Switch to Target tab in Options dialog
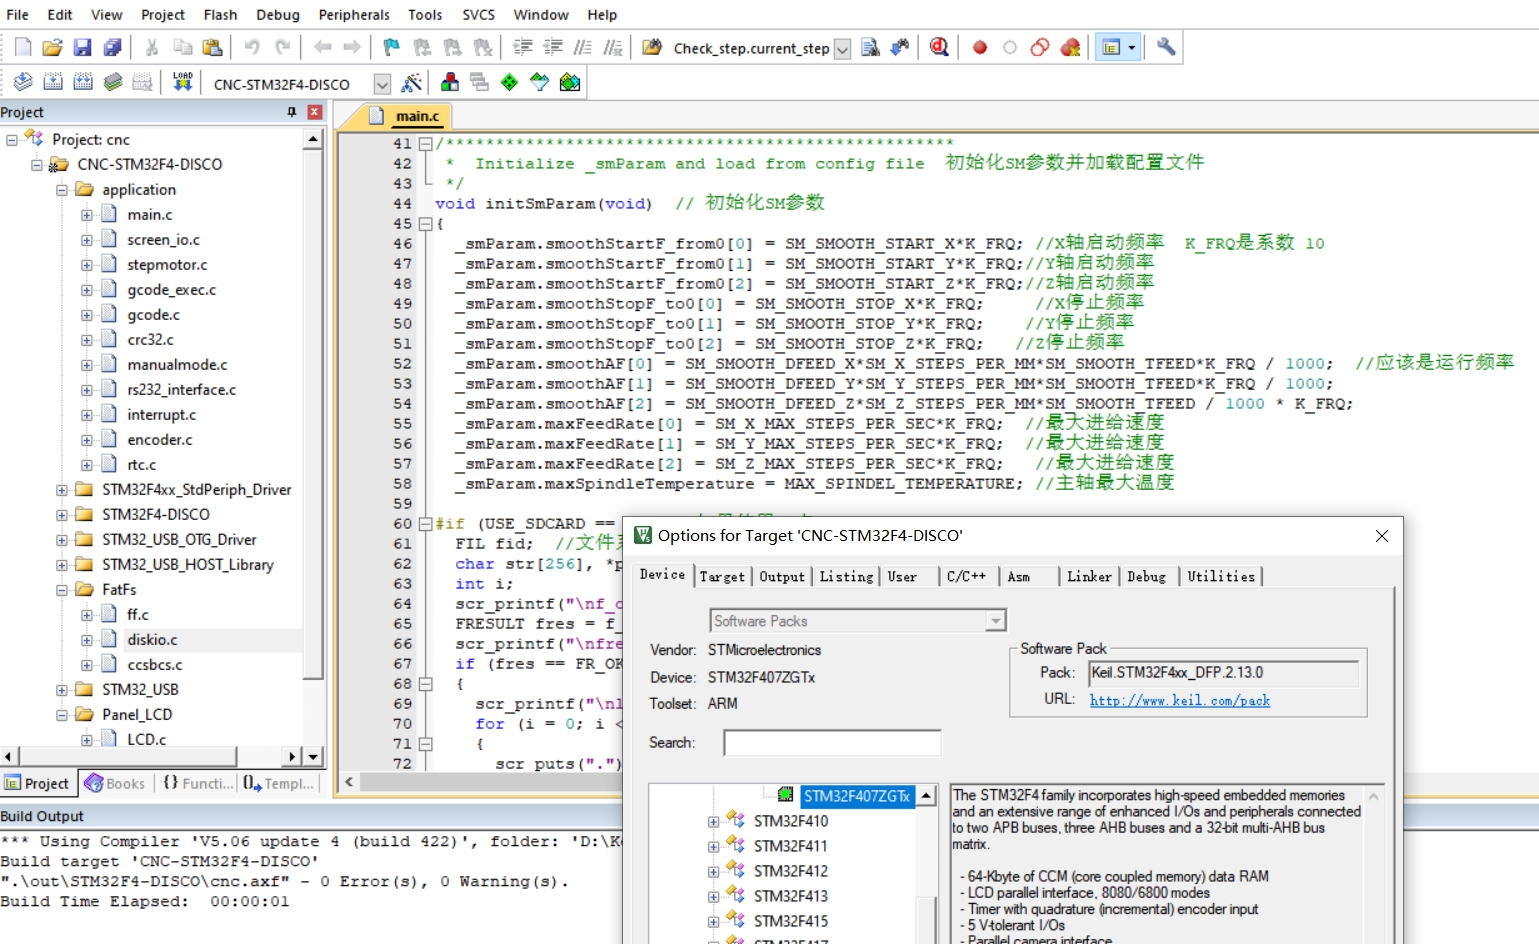 (x=722, y=577)
